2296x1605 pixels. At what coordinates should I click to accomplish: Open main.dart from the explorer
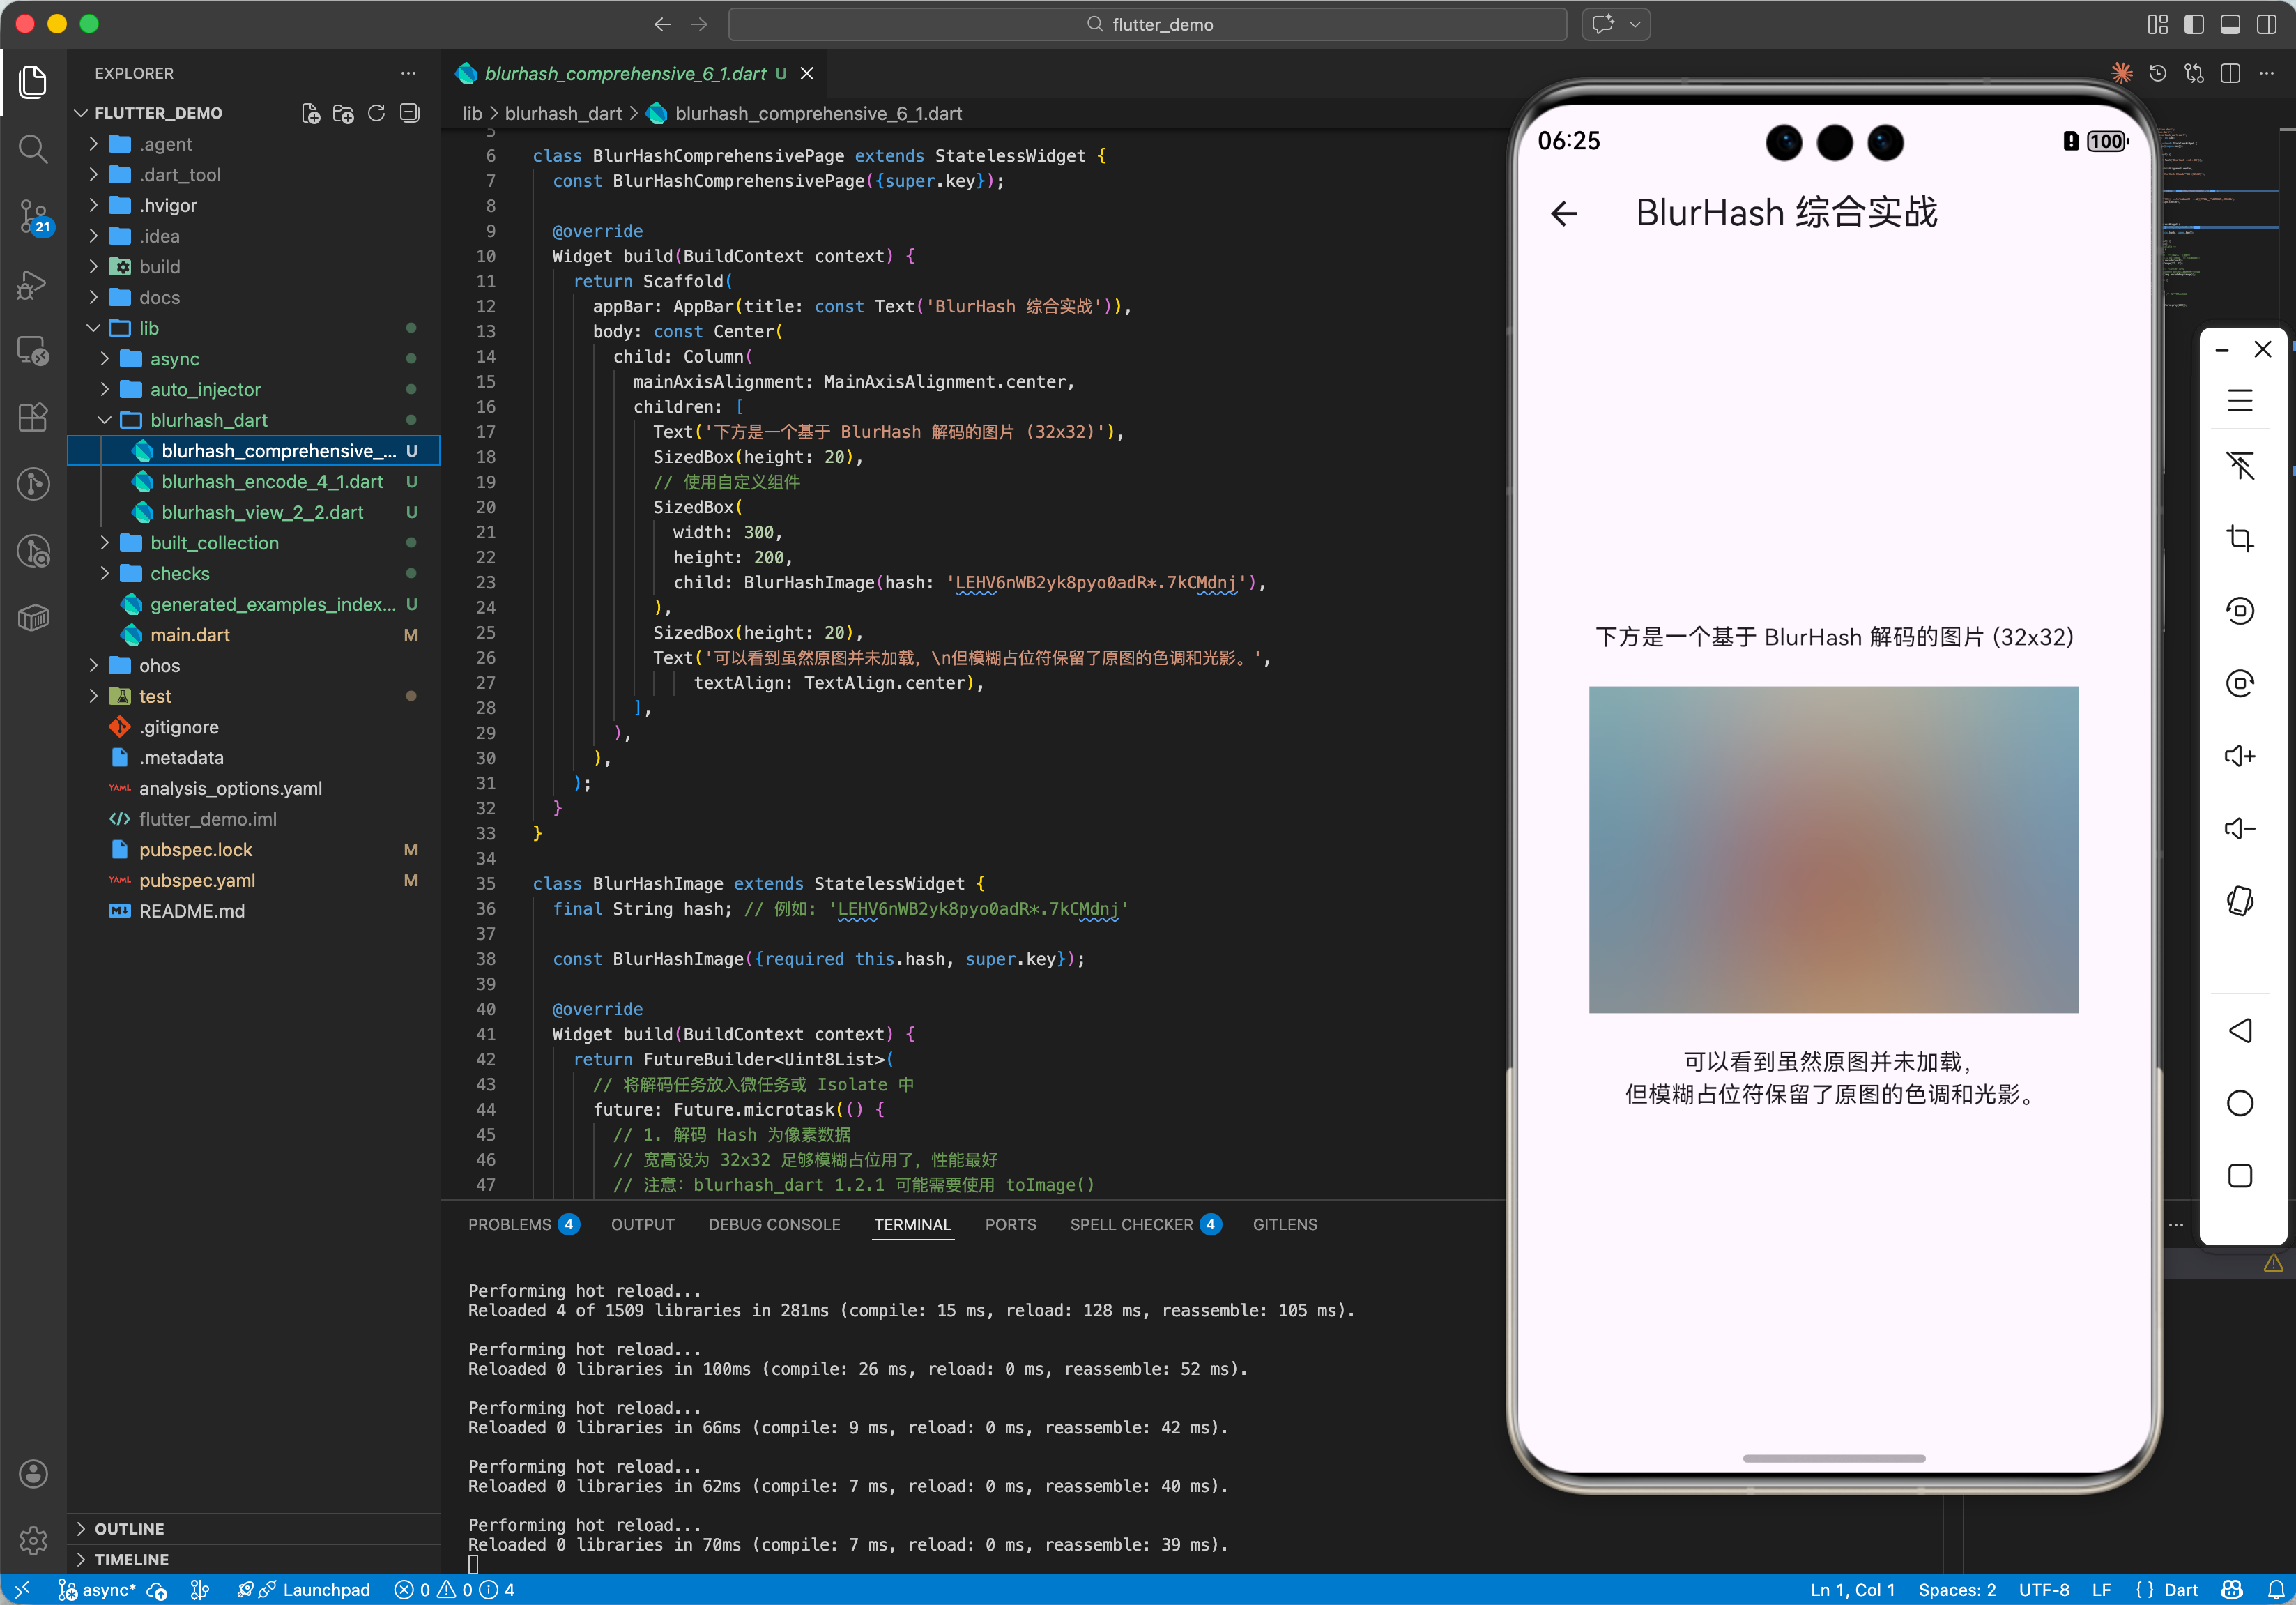point(190,635)
